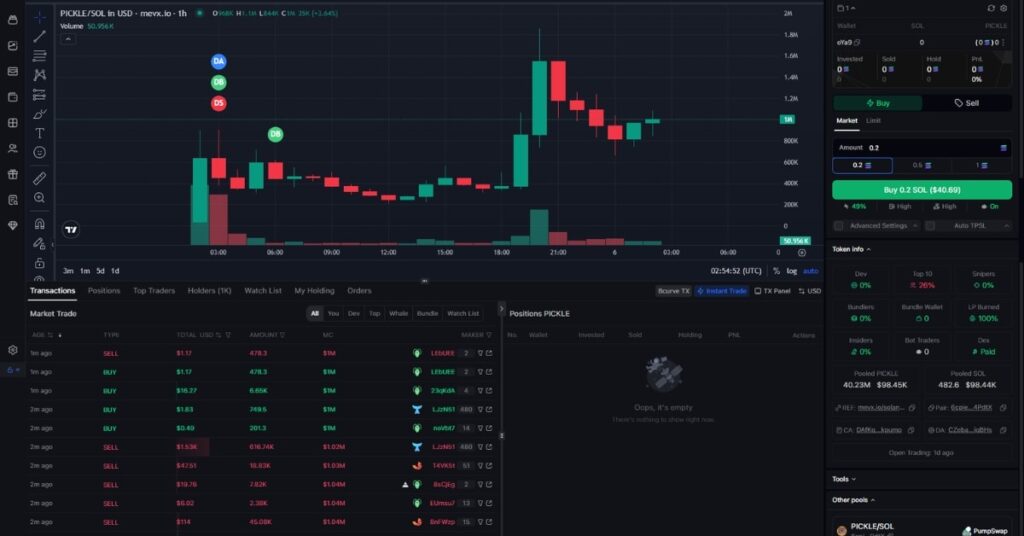Switch to the Transactions tab

tap(52, 291)
